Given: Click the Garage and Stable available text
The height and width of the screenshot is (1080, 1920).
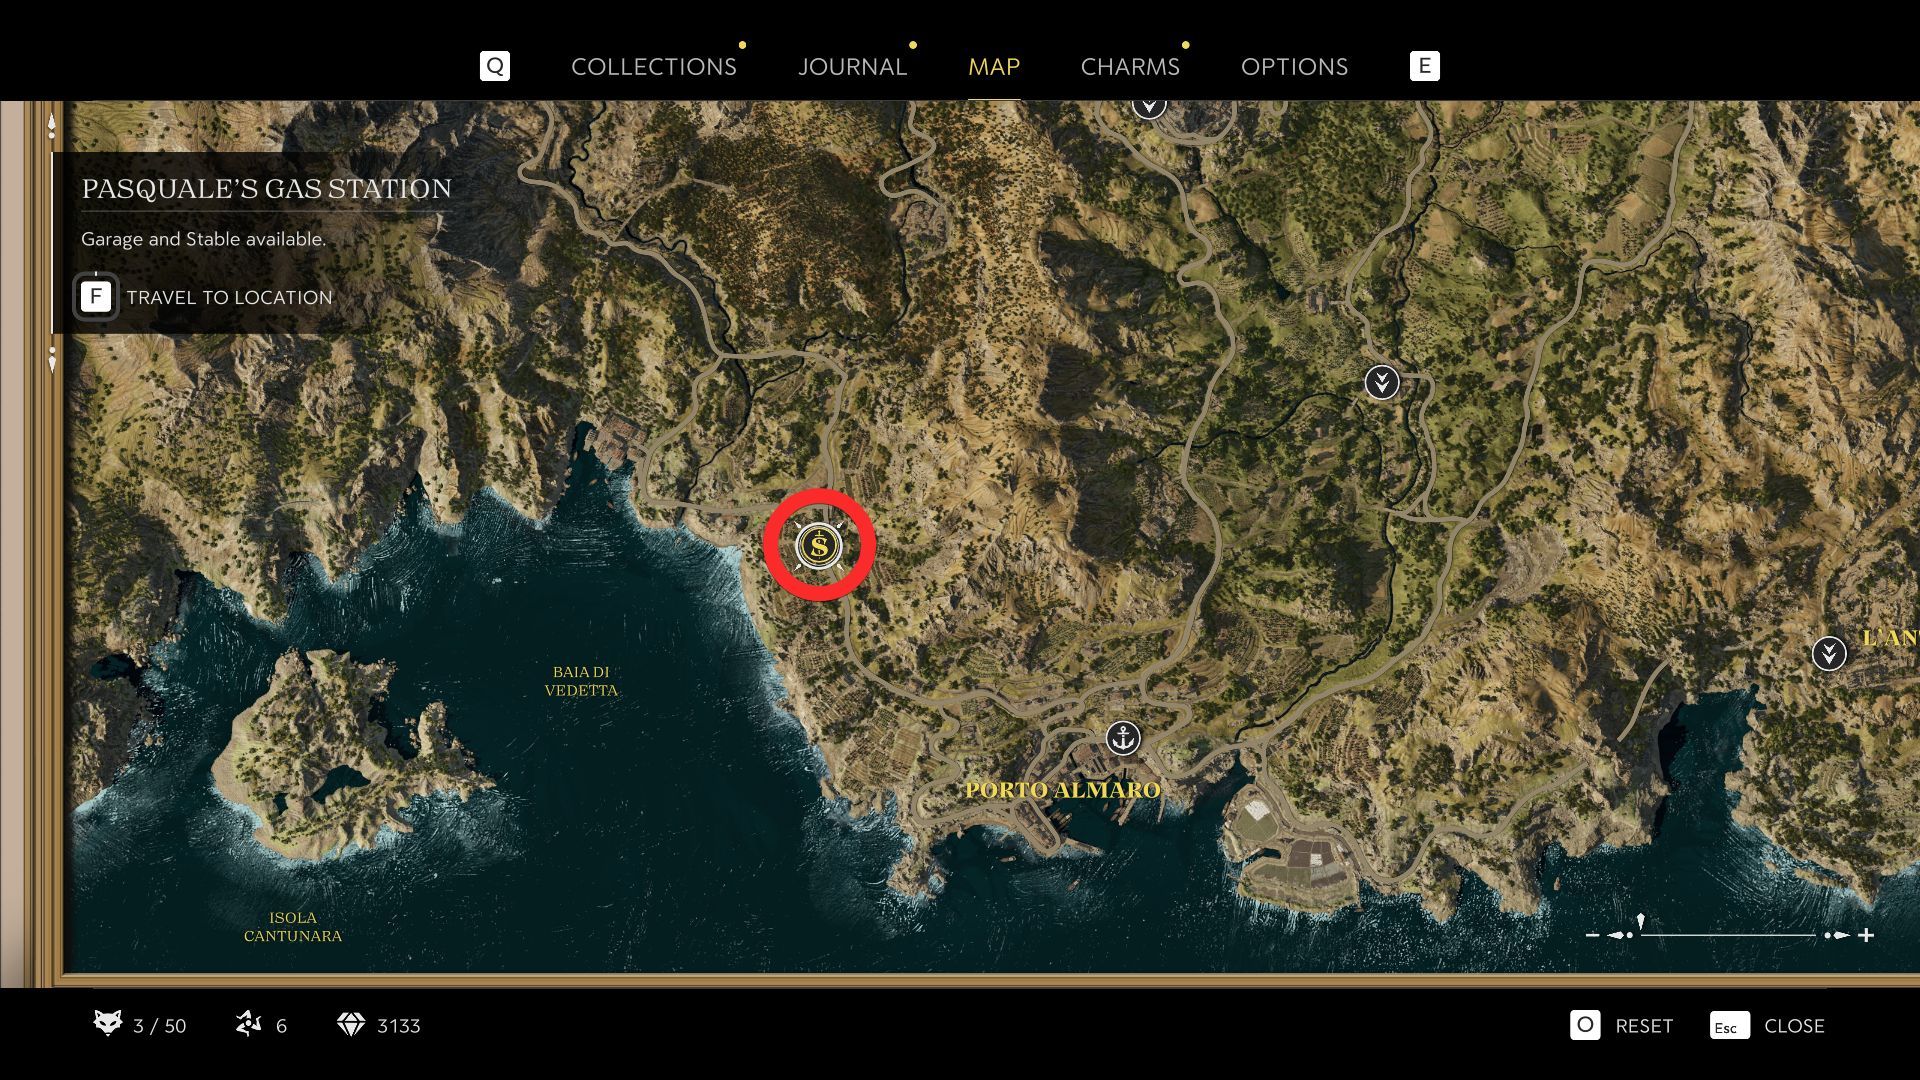Looking at the screenshot, I should (203, 239).
